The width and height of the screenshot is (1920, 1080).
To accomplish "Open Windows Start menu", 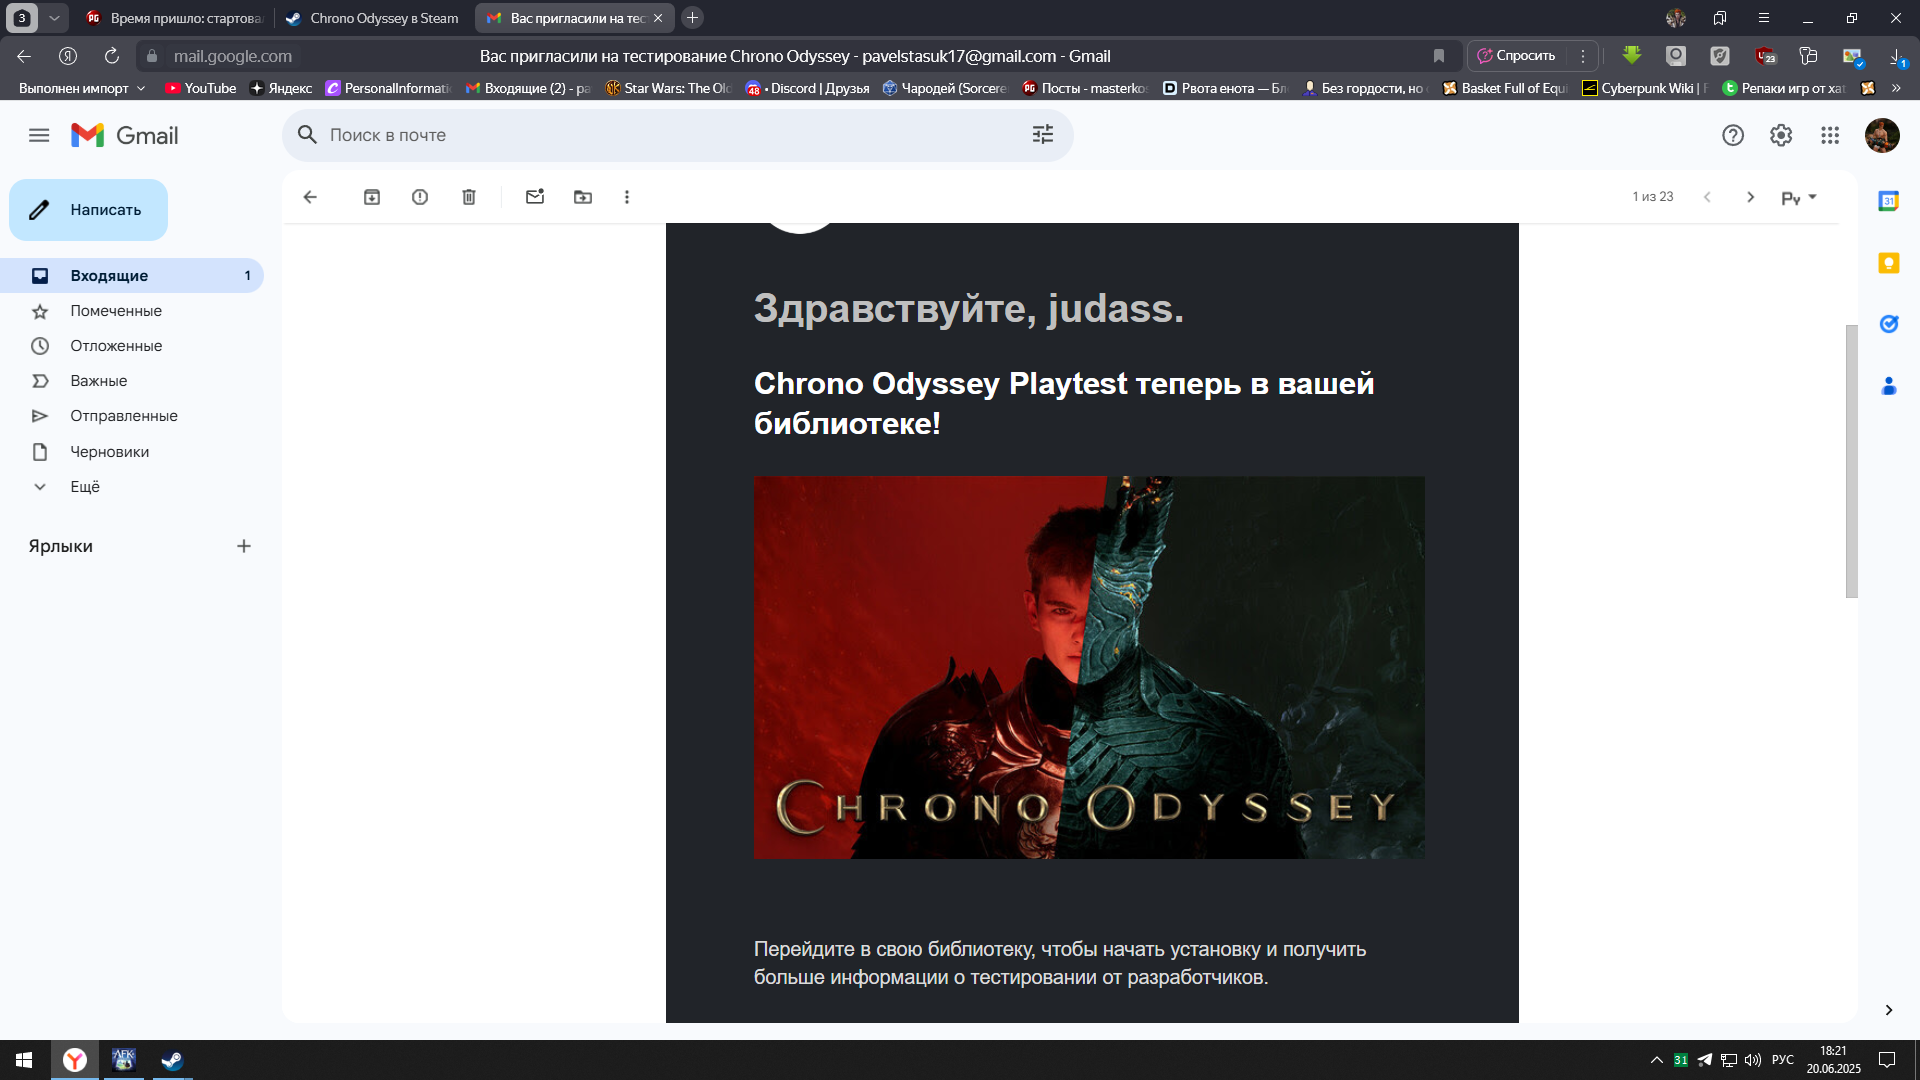I will coord(24,1060).
